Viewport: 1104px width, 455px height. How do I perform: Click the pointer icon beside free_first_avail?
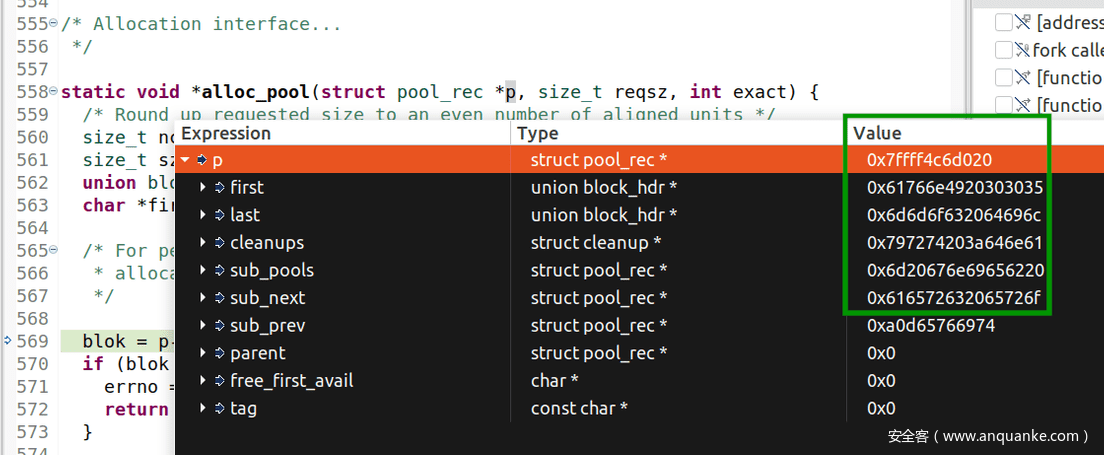[x=220, y=381]
